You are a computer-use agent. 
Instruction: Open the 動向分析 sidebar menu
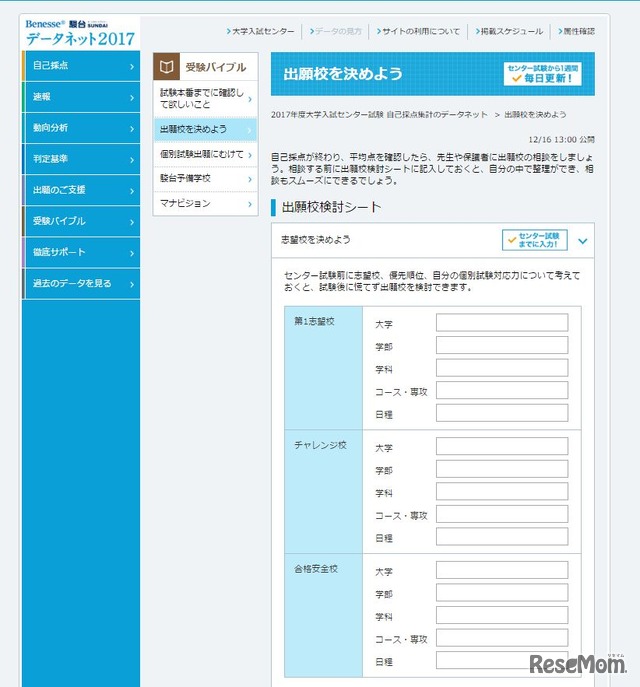coord(81,128)
